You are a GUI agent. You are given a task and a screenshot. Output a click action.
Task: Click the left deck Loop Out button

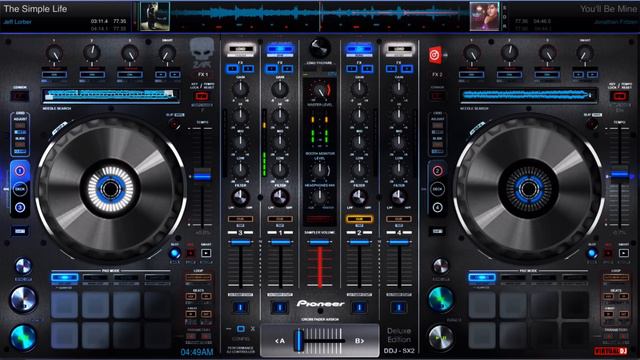pos(206,314)
